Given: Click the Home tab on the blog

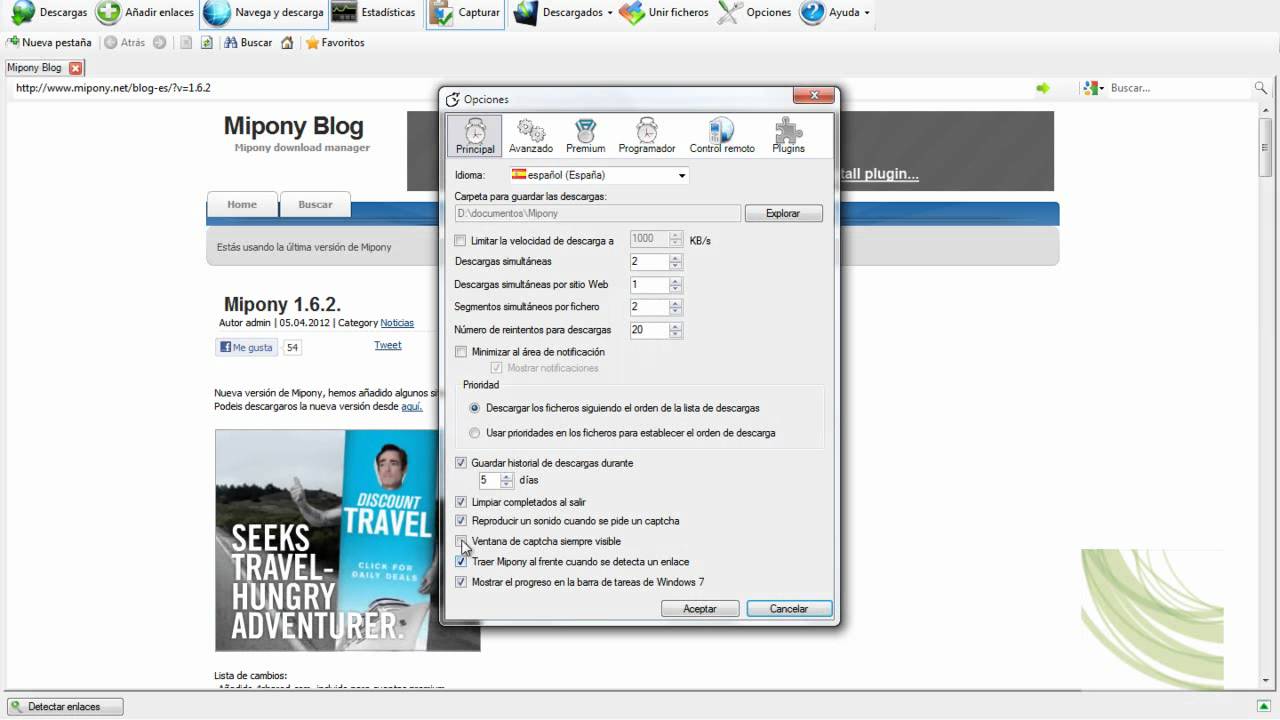Looking at the screenshot, I should pyautogui.click(x=242, y=204).
